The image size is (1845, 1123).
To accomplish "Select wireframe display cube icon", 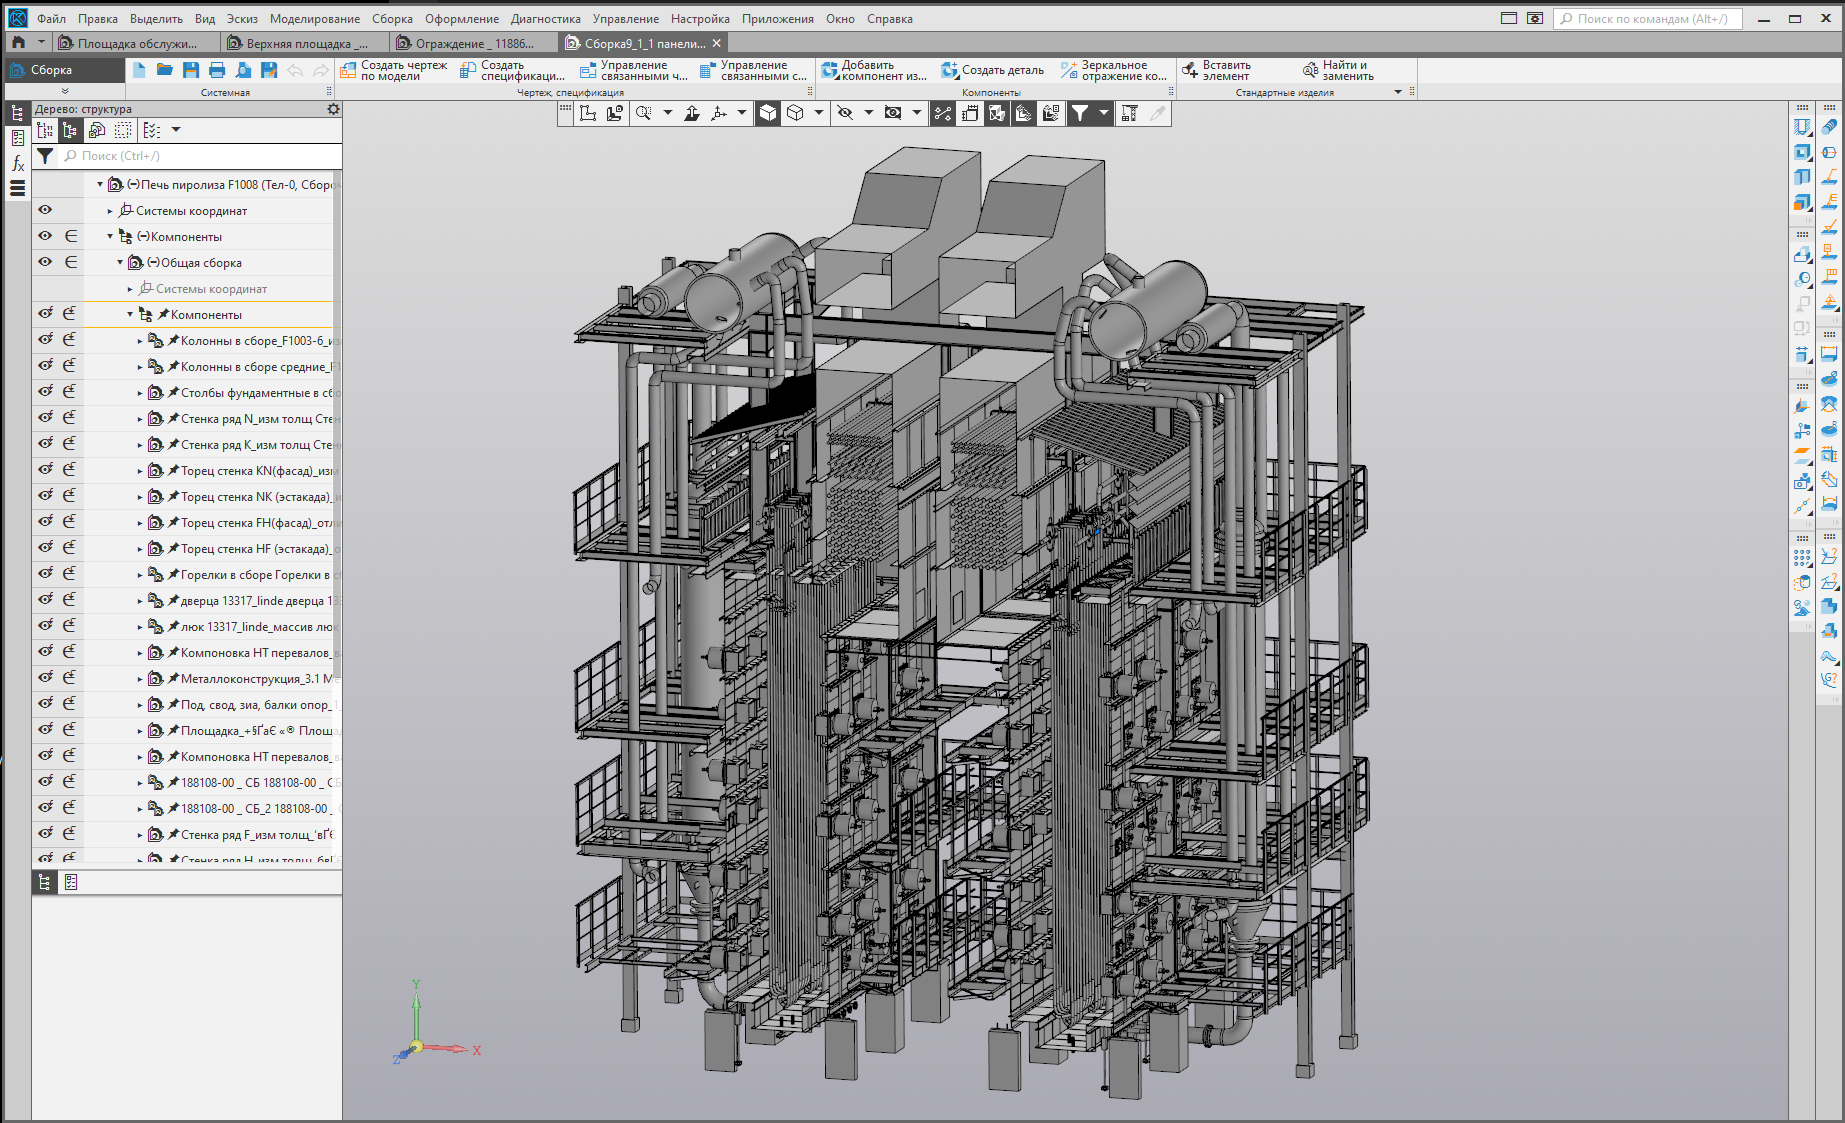I will 795,113.
